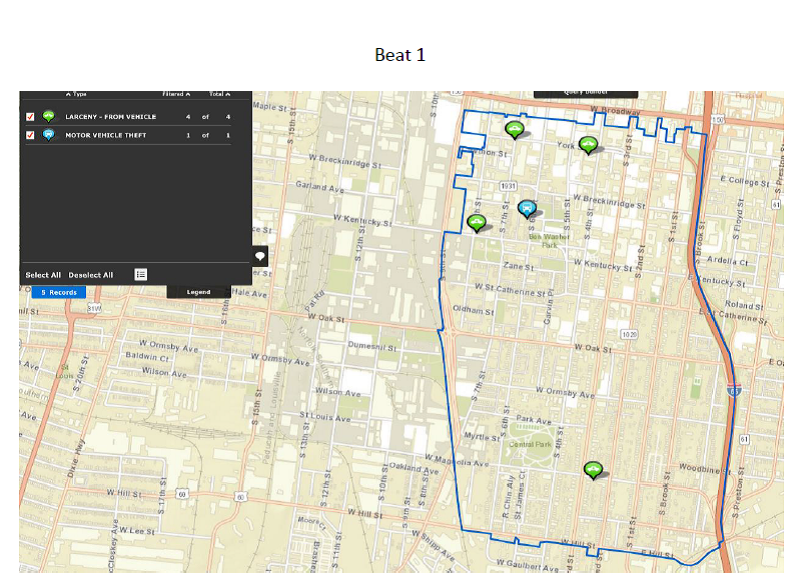Viewport: 800px width, 585px height.
Task: Click Select All
Action: pyautogui.click(x=43, y=275)
